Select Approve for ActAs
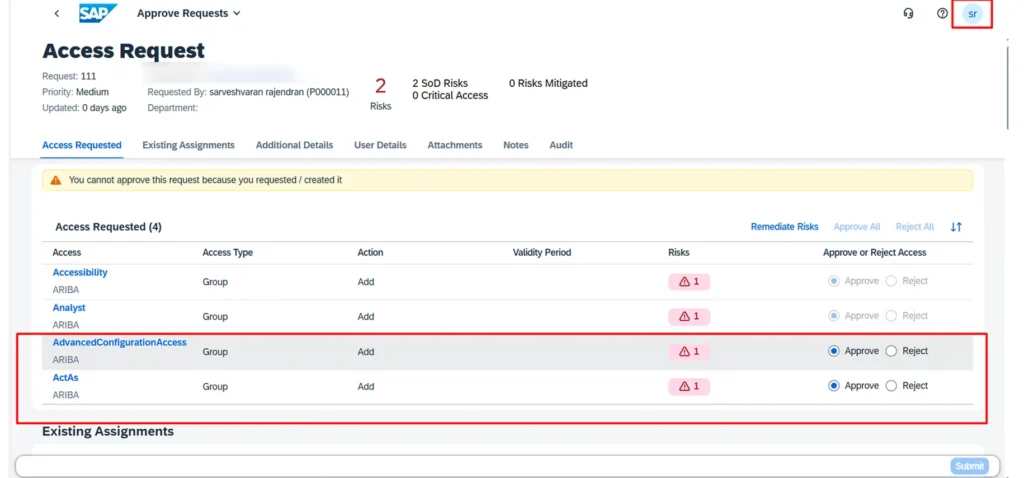Viewport: 1024px width, 478px height. click(x=834, y=386)
